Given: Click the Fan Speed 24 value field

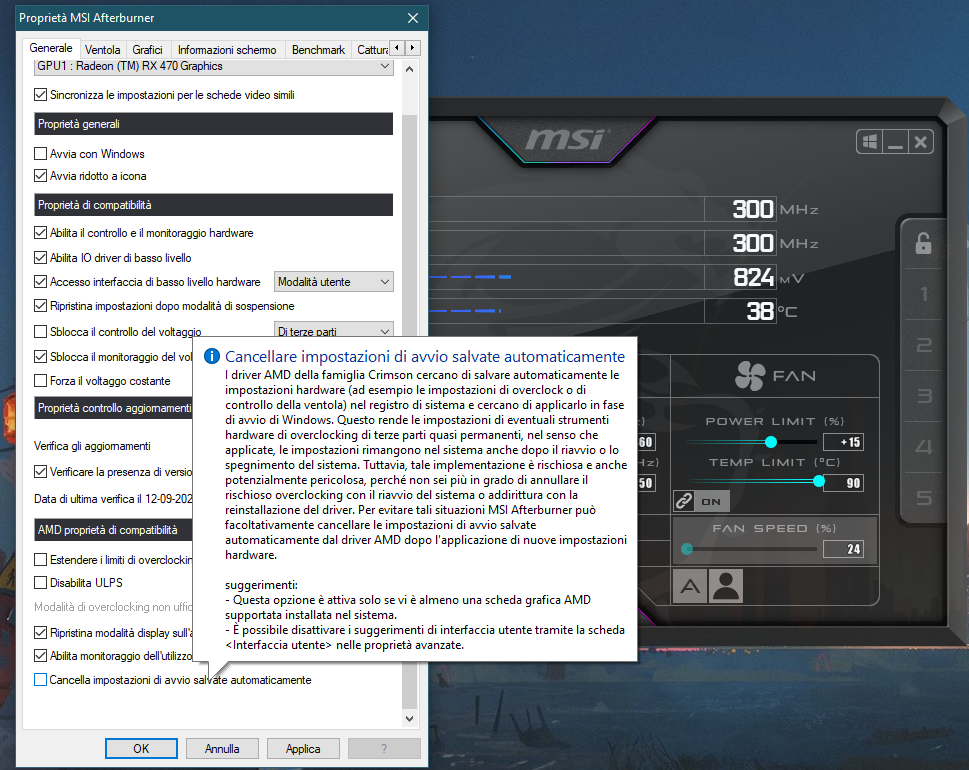Looking at the screenshot, I should click(x=843, y=549).
